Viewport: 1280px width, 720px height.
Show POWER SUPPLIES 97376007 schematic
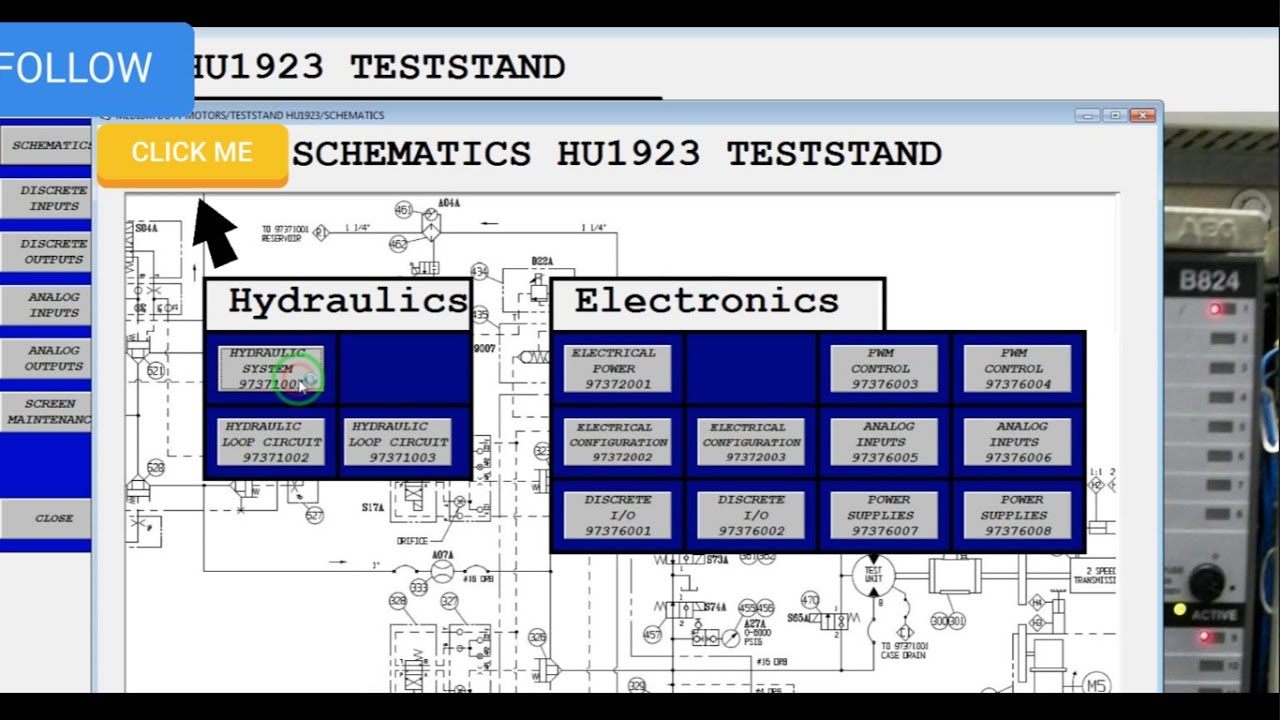pos(884,515)
